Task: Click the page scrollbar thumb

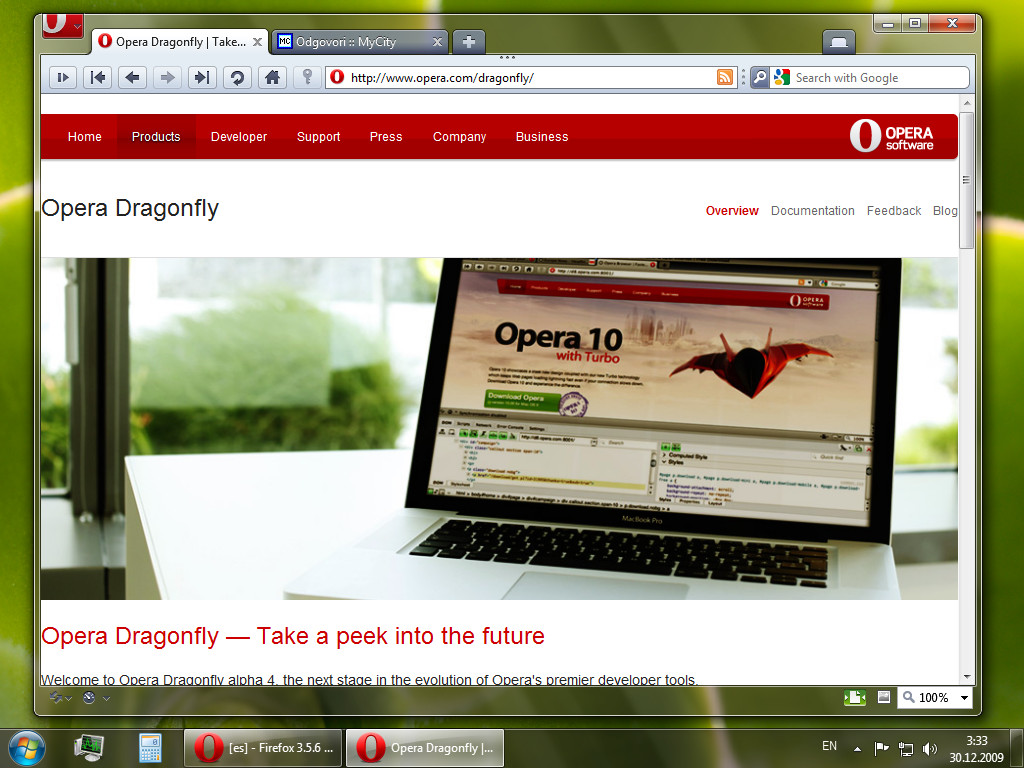Action: tap(967, 180)
